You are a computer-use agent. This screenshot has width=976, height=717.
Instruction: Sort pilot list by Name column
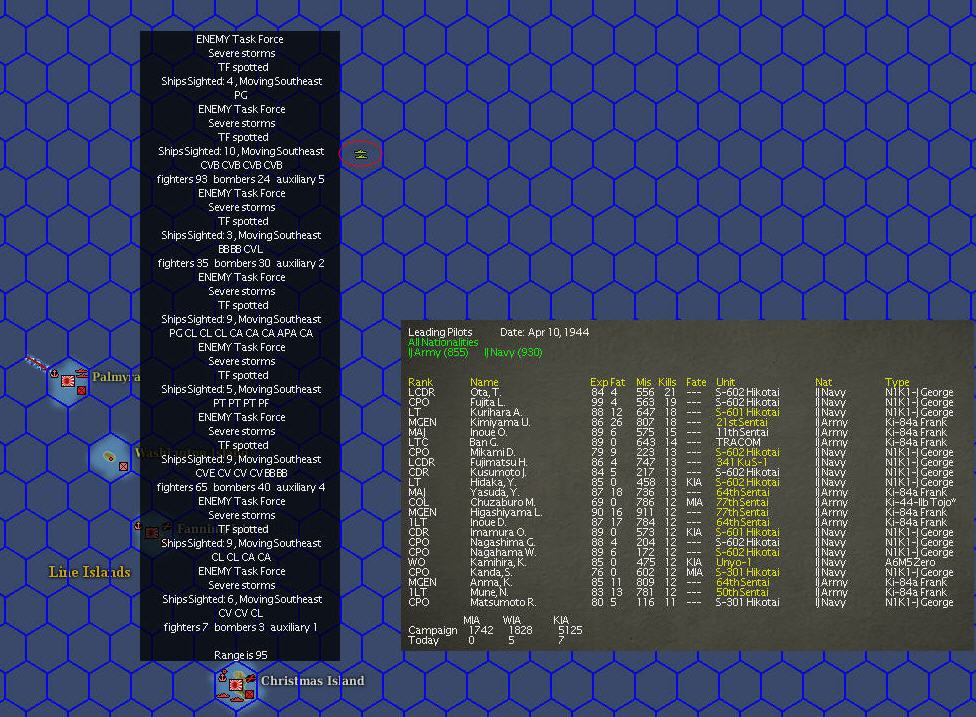coord(484,382)
